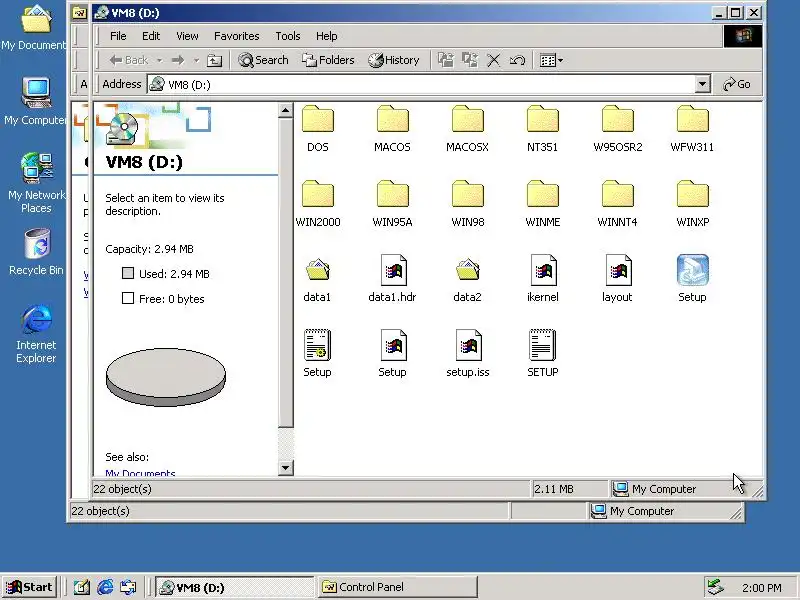Open My Computer desktop icon
The height and width of the screenshot is (600, 800).
click(36, 102)
